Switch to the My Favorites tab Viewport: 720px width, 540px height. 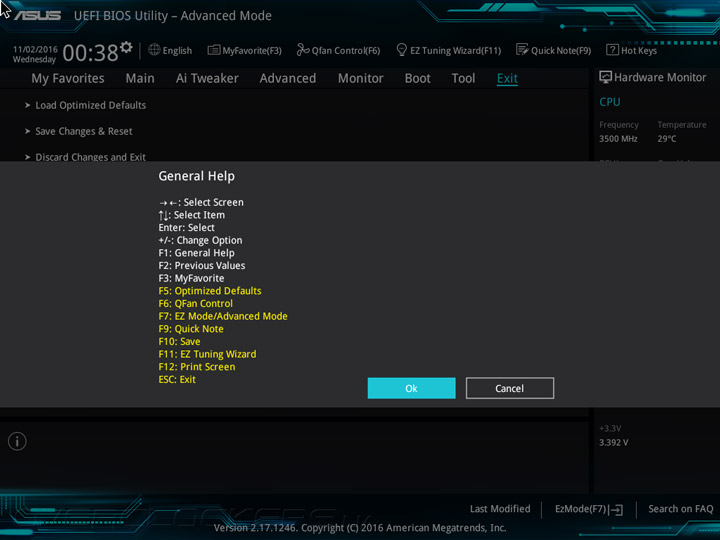[x=68, y=79]
